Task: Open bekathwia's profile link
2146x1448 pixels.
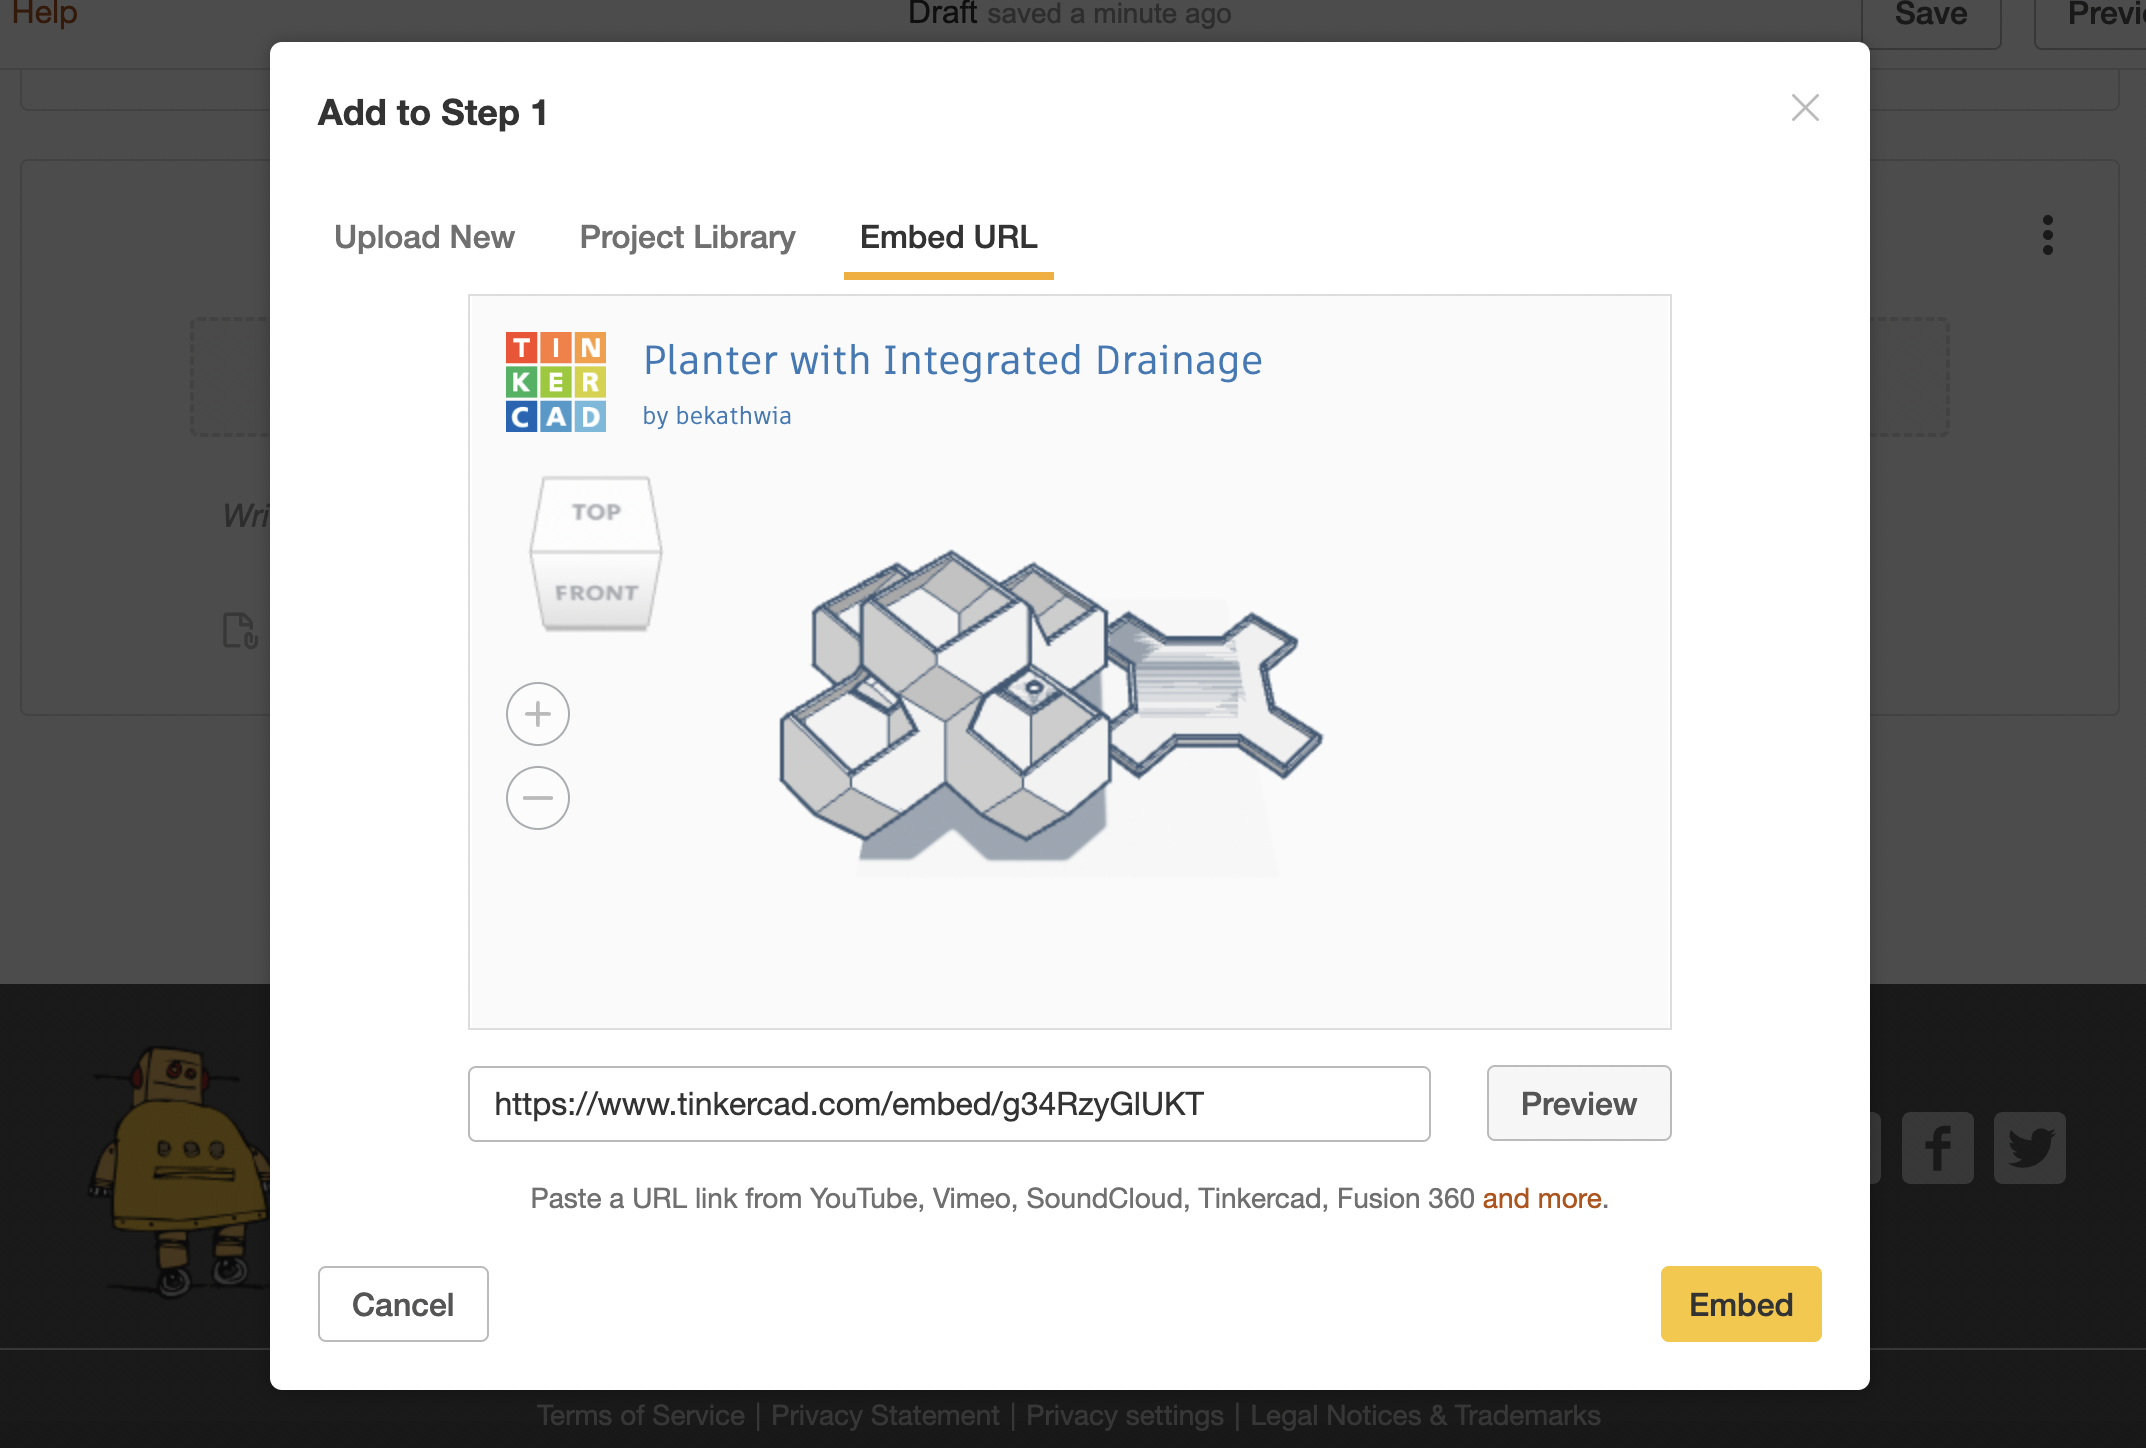Action: coord(733,415)
